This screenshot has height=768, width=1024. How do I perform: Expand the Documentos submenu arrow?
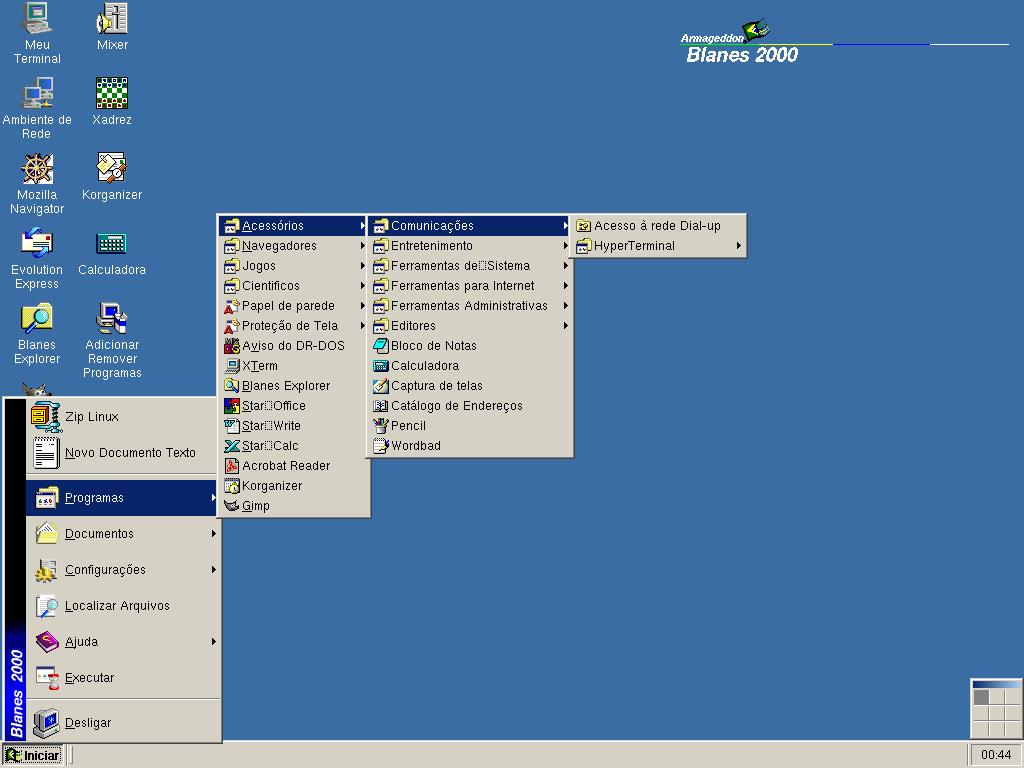[x=214, y=534]
